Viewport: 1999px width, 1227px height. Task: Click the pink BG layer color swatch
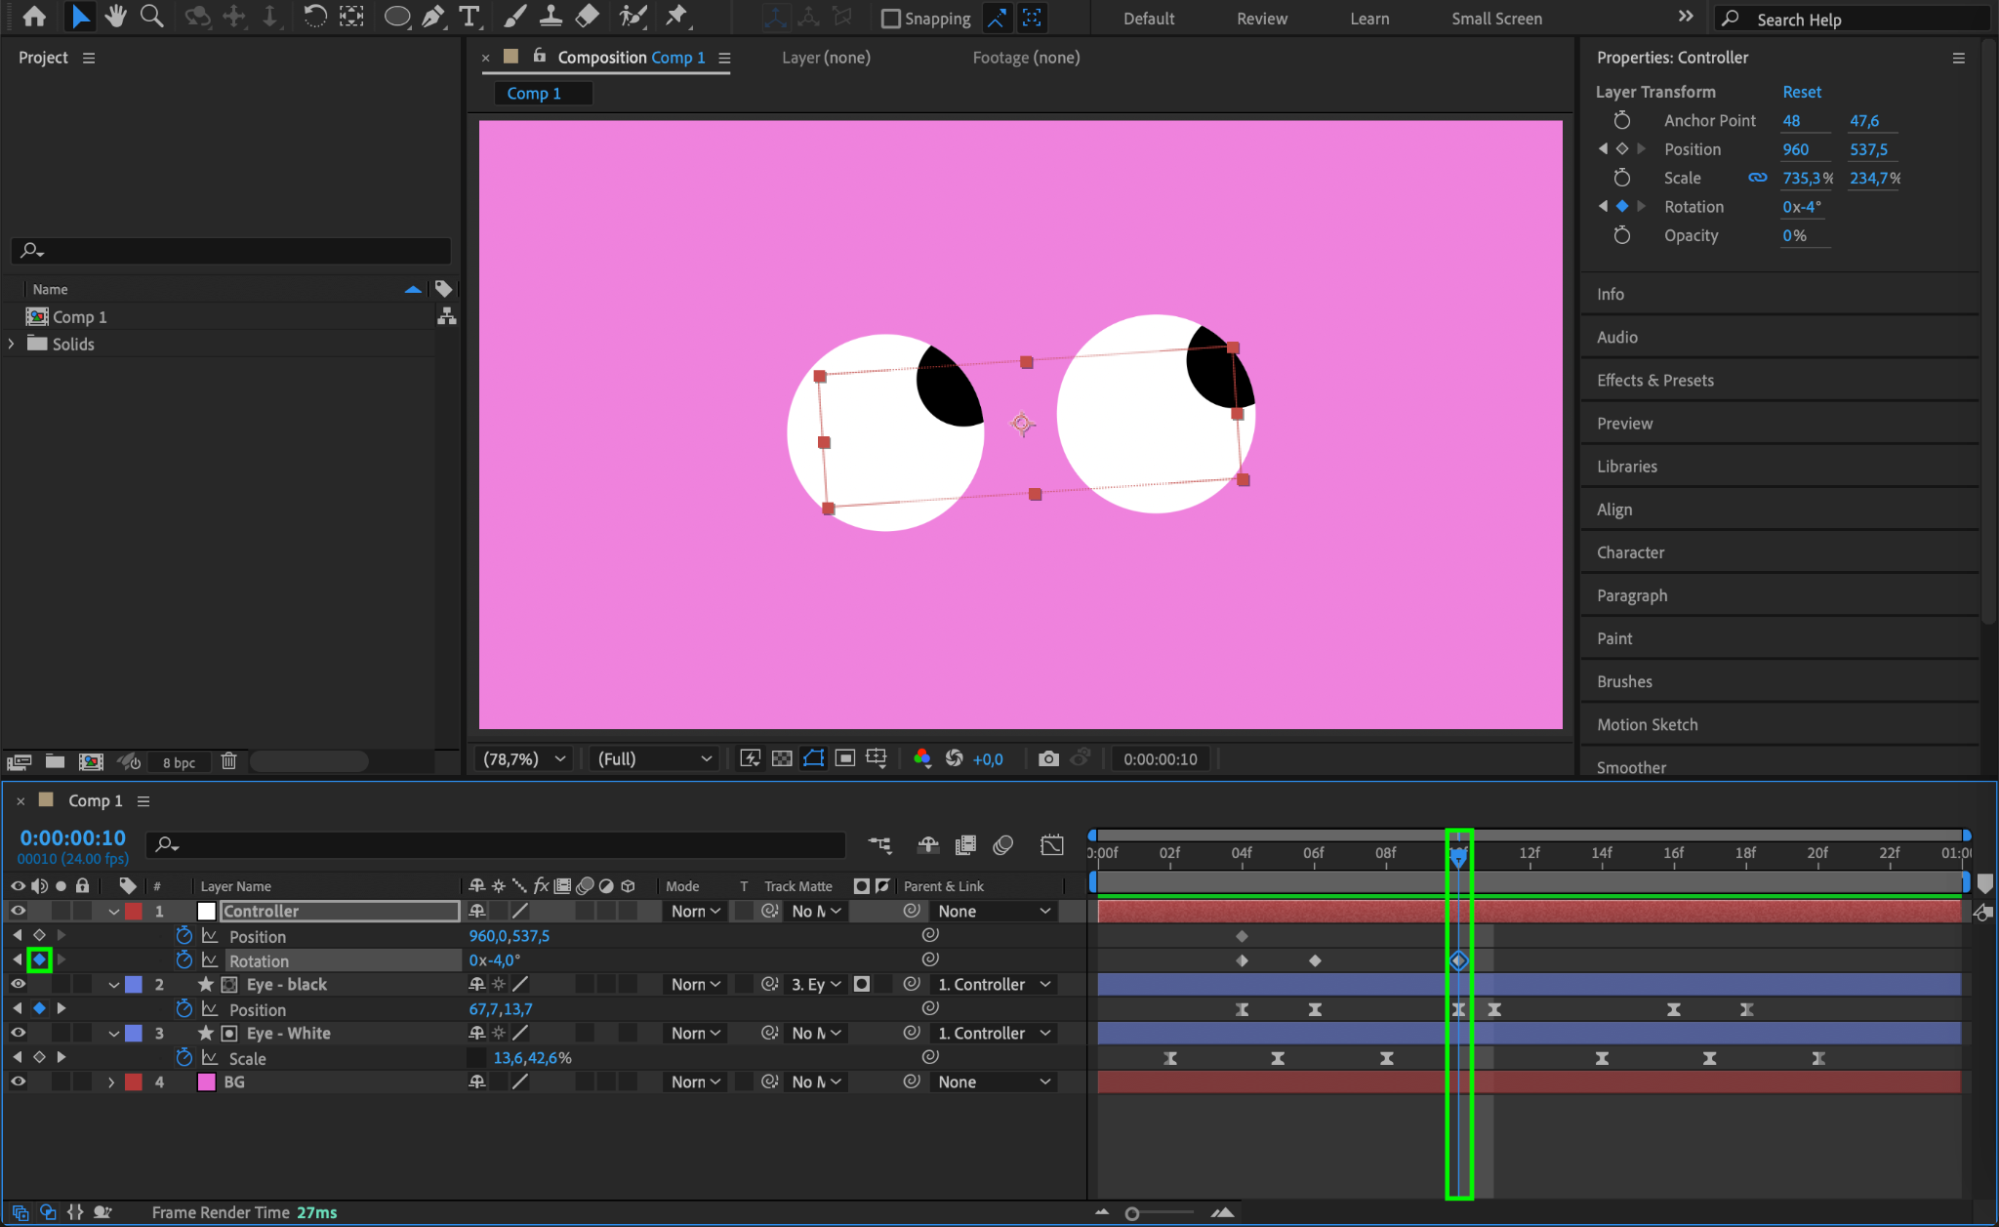(207, 1082)
